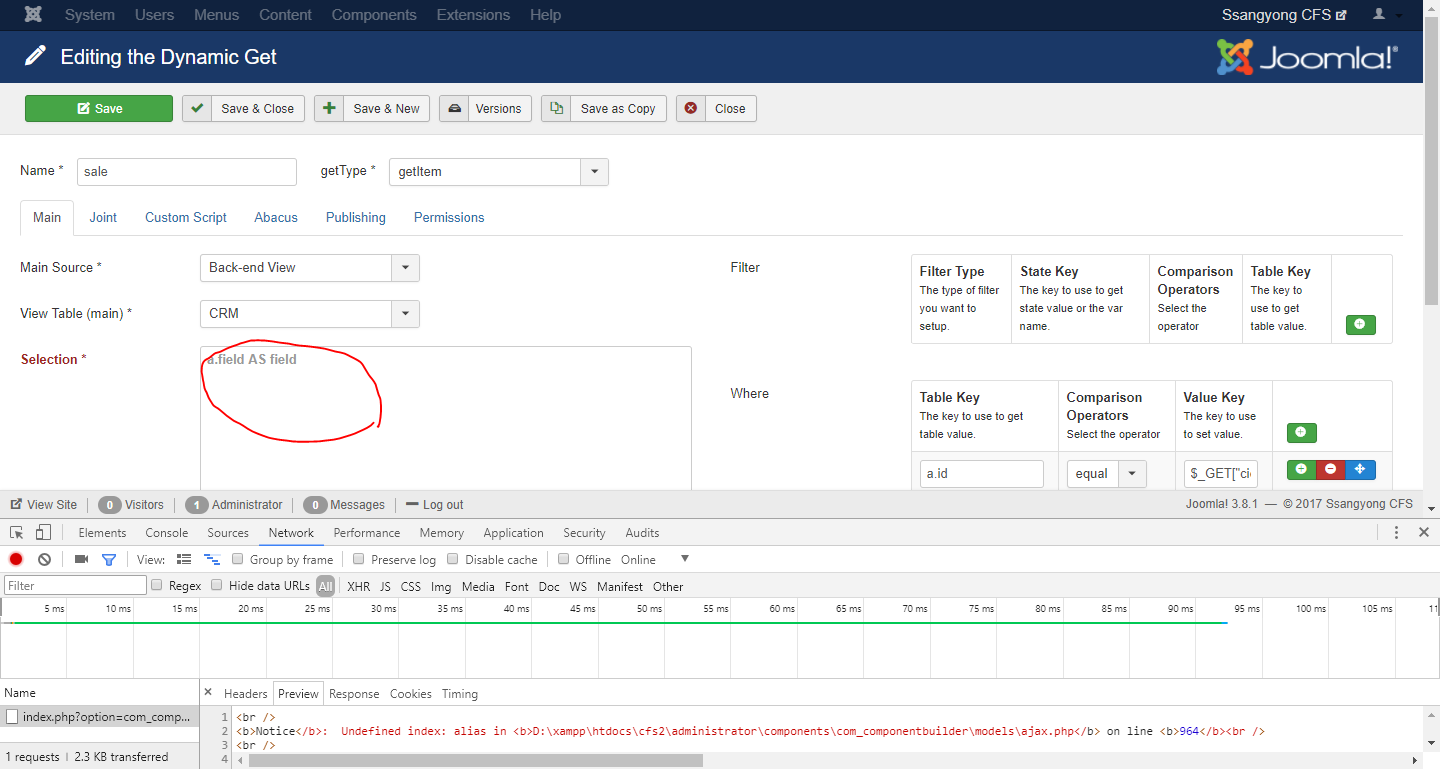
Task: Click the capture screenshots camera icon
Action: tap(81, 559)
